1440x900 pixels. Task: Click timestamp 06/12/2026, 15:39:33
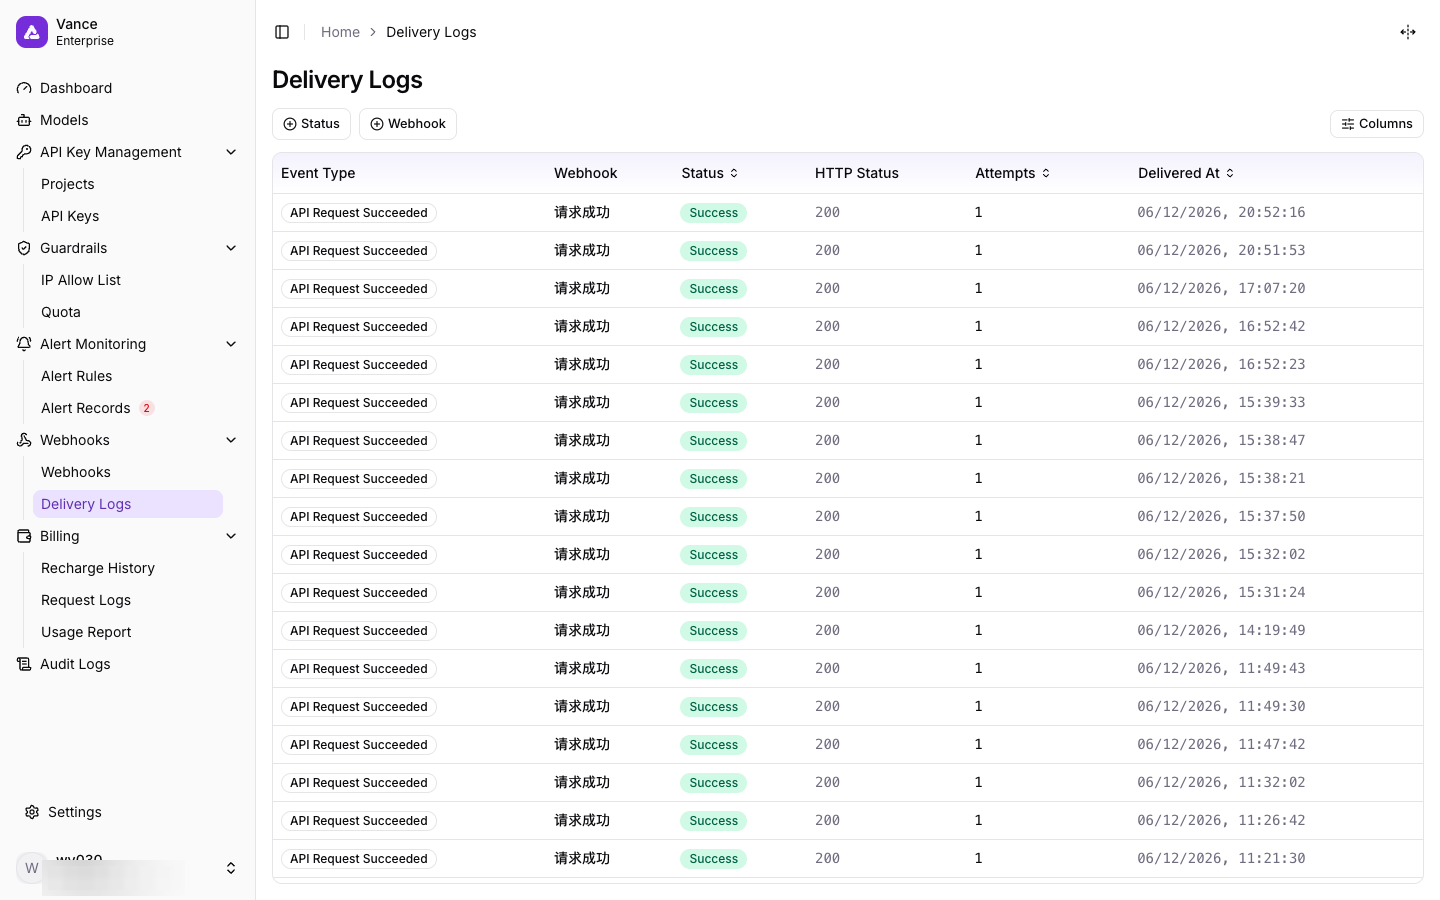click(1221, 403)
